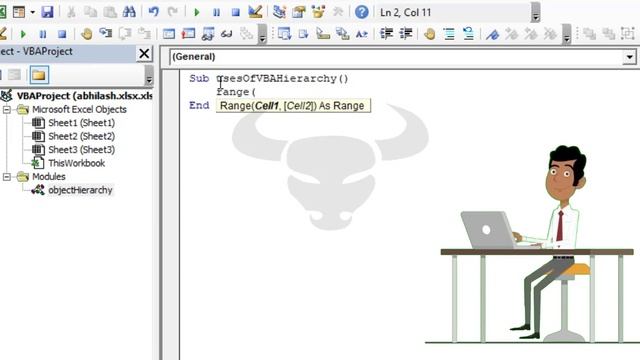This screenshot has width=640, height=360.
Task: Click the Parameter Info icon
Action: [x=342, y=34]
